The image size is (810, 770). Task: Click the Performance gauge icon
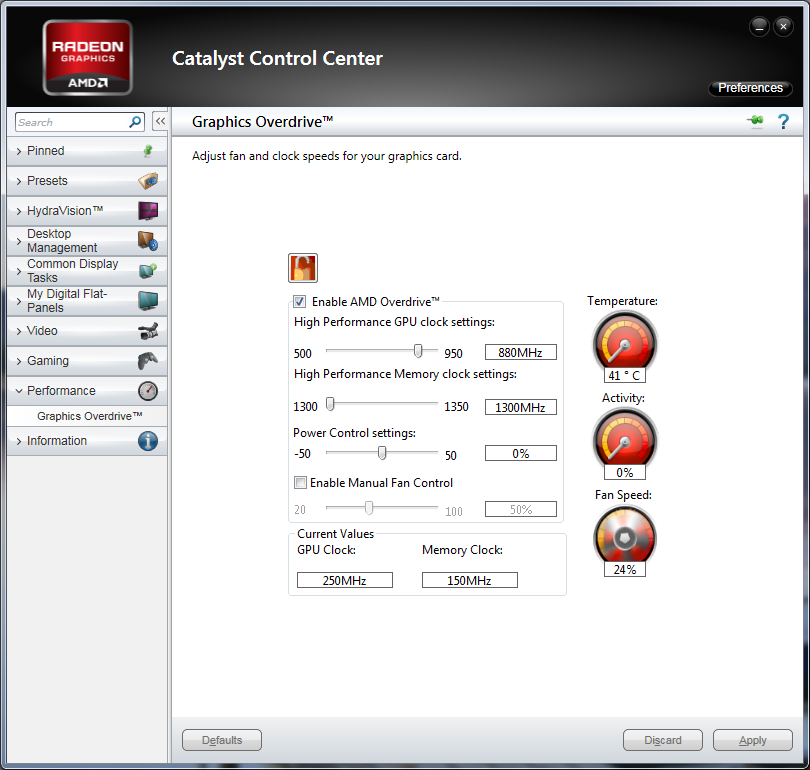click(x=148, y=390)
